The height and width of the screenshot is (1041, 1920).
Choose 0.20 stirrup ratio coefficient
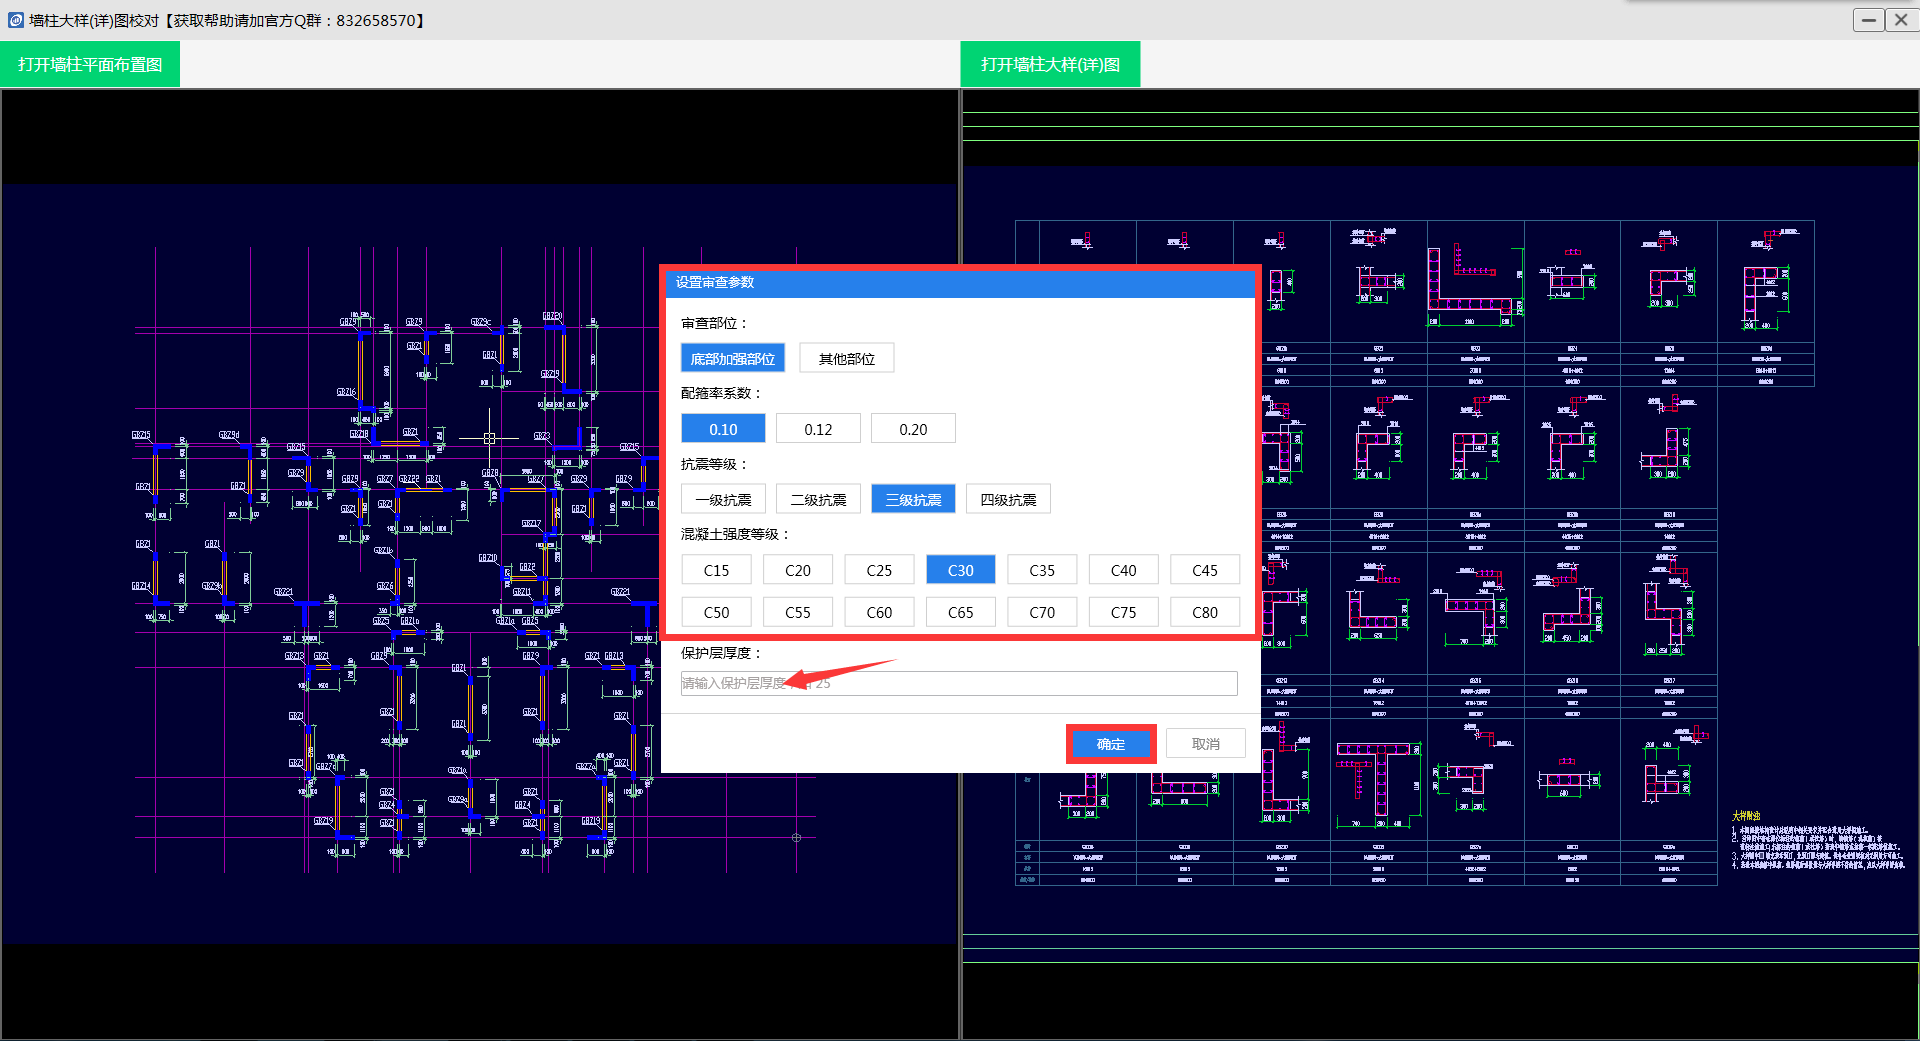(x=912, y=429)
